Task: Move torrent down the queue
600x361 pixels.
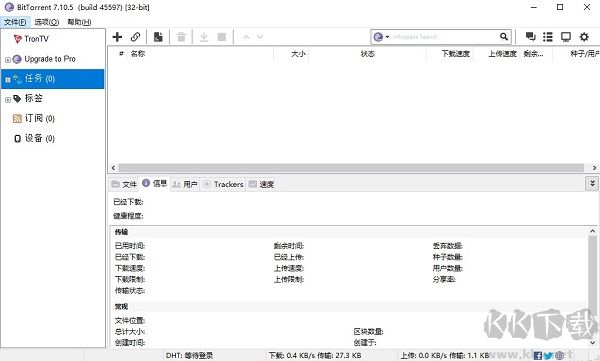Action: [260, 37]
